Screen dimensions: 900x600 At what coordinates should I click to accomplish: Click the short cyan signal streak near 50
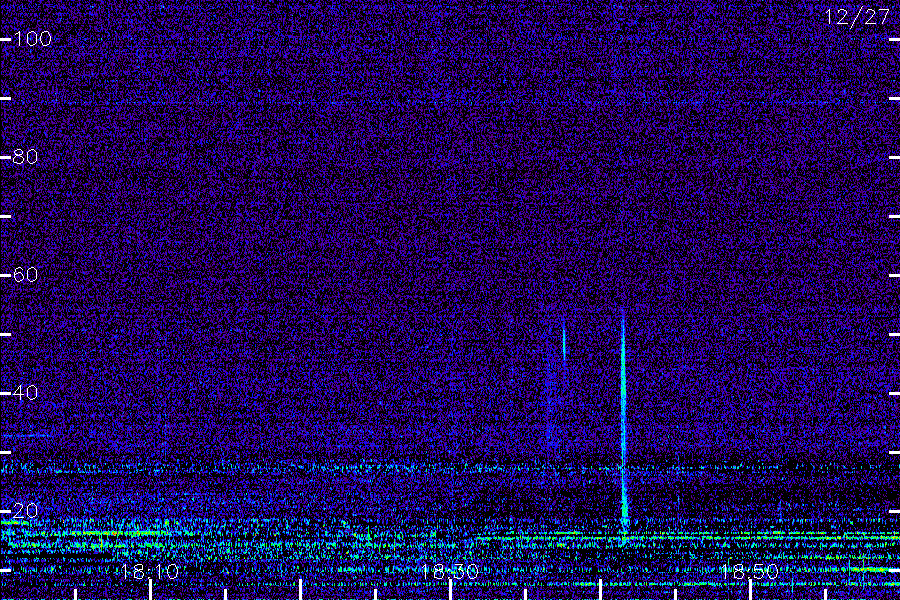pyautogui.click(x=564, y=343)
